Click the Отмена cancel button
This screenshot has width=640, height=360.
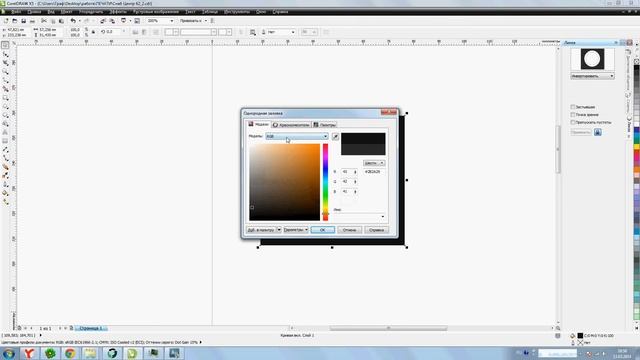pos(349,230)
